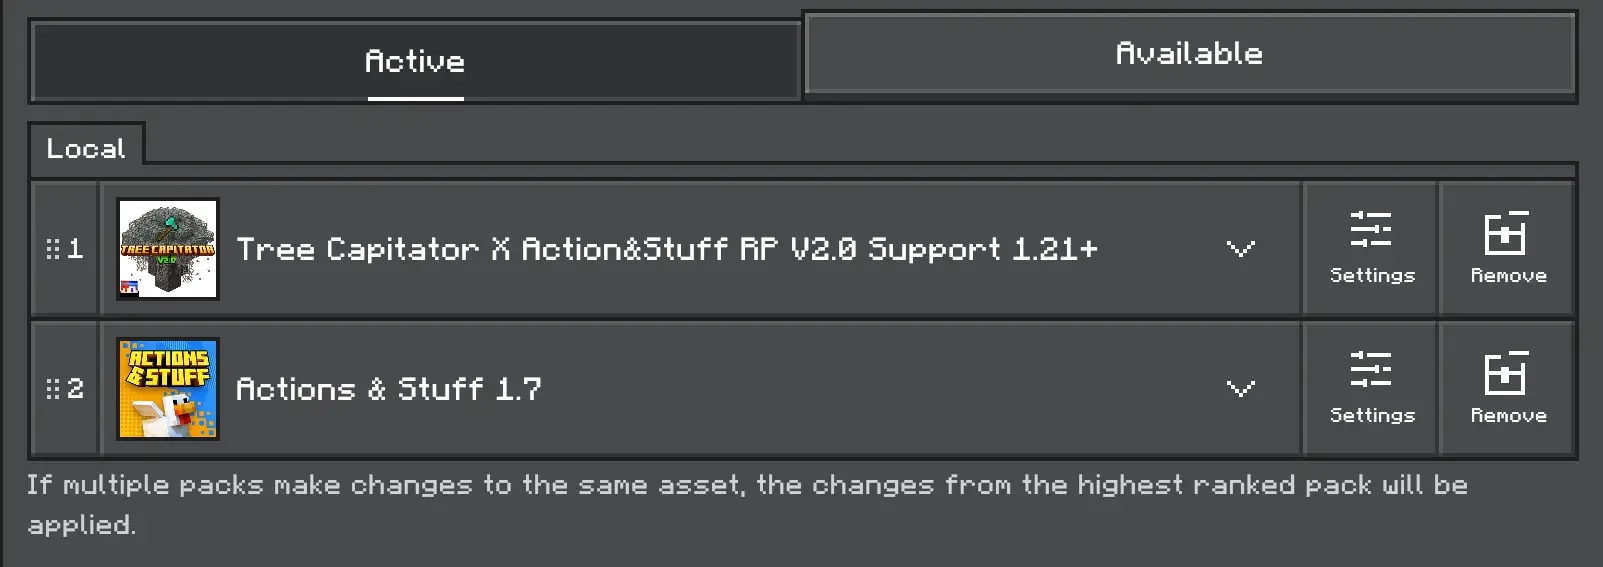Click the remove box icon for Tree Capitator
1603x567 pixels.
tap(1506, 233)
